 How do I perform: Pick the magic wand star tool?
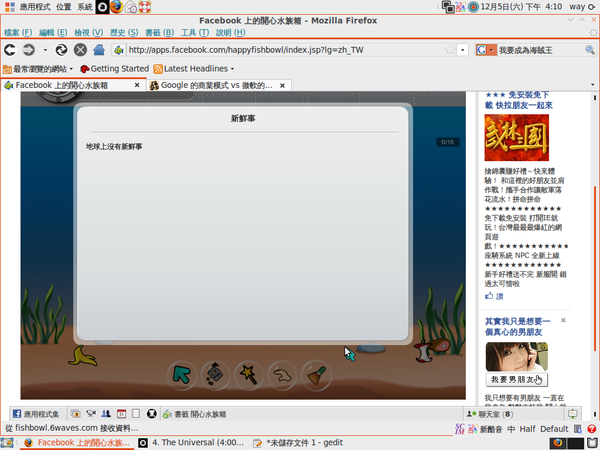click(x=248, y=375)
